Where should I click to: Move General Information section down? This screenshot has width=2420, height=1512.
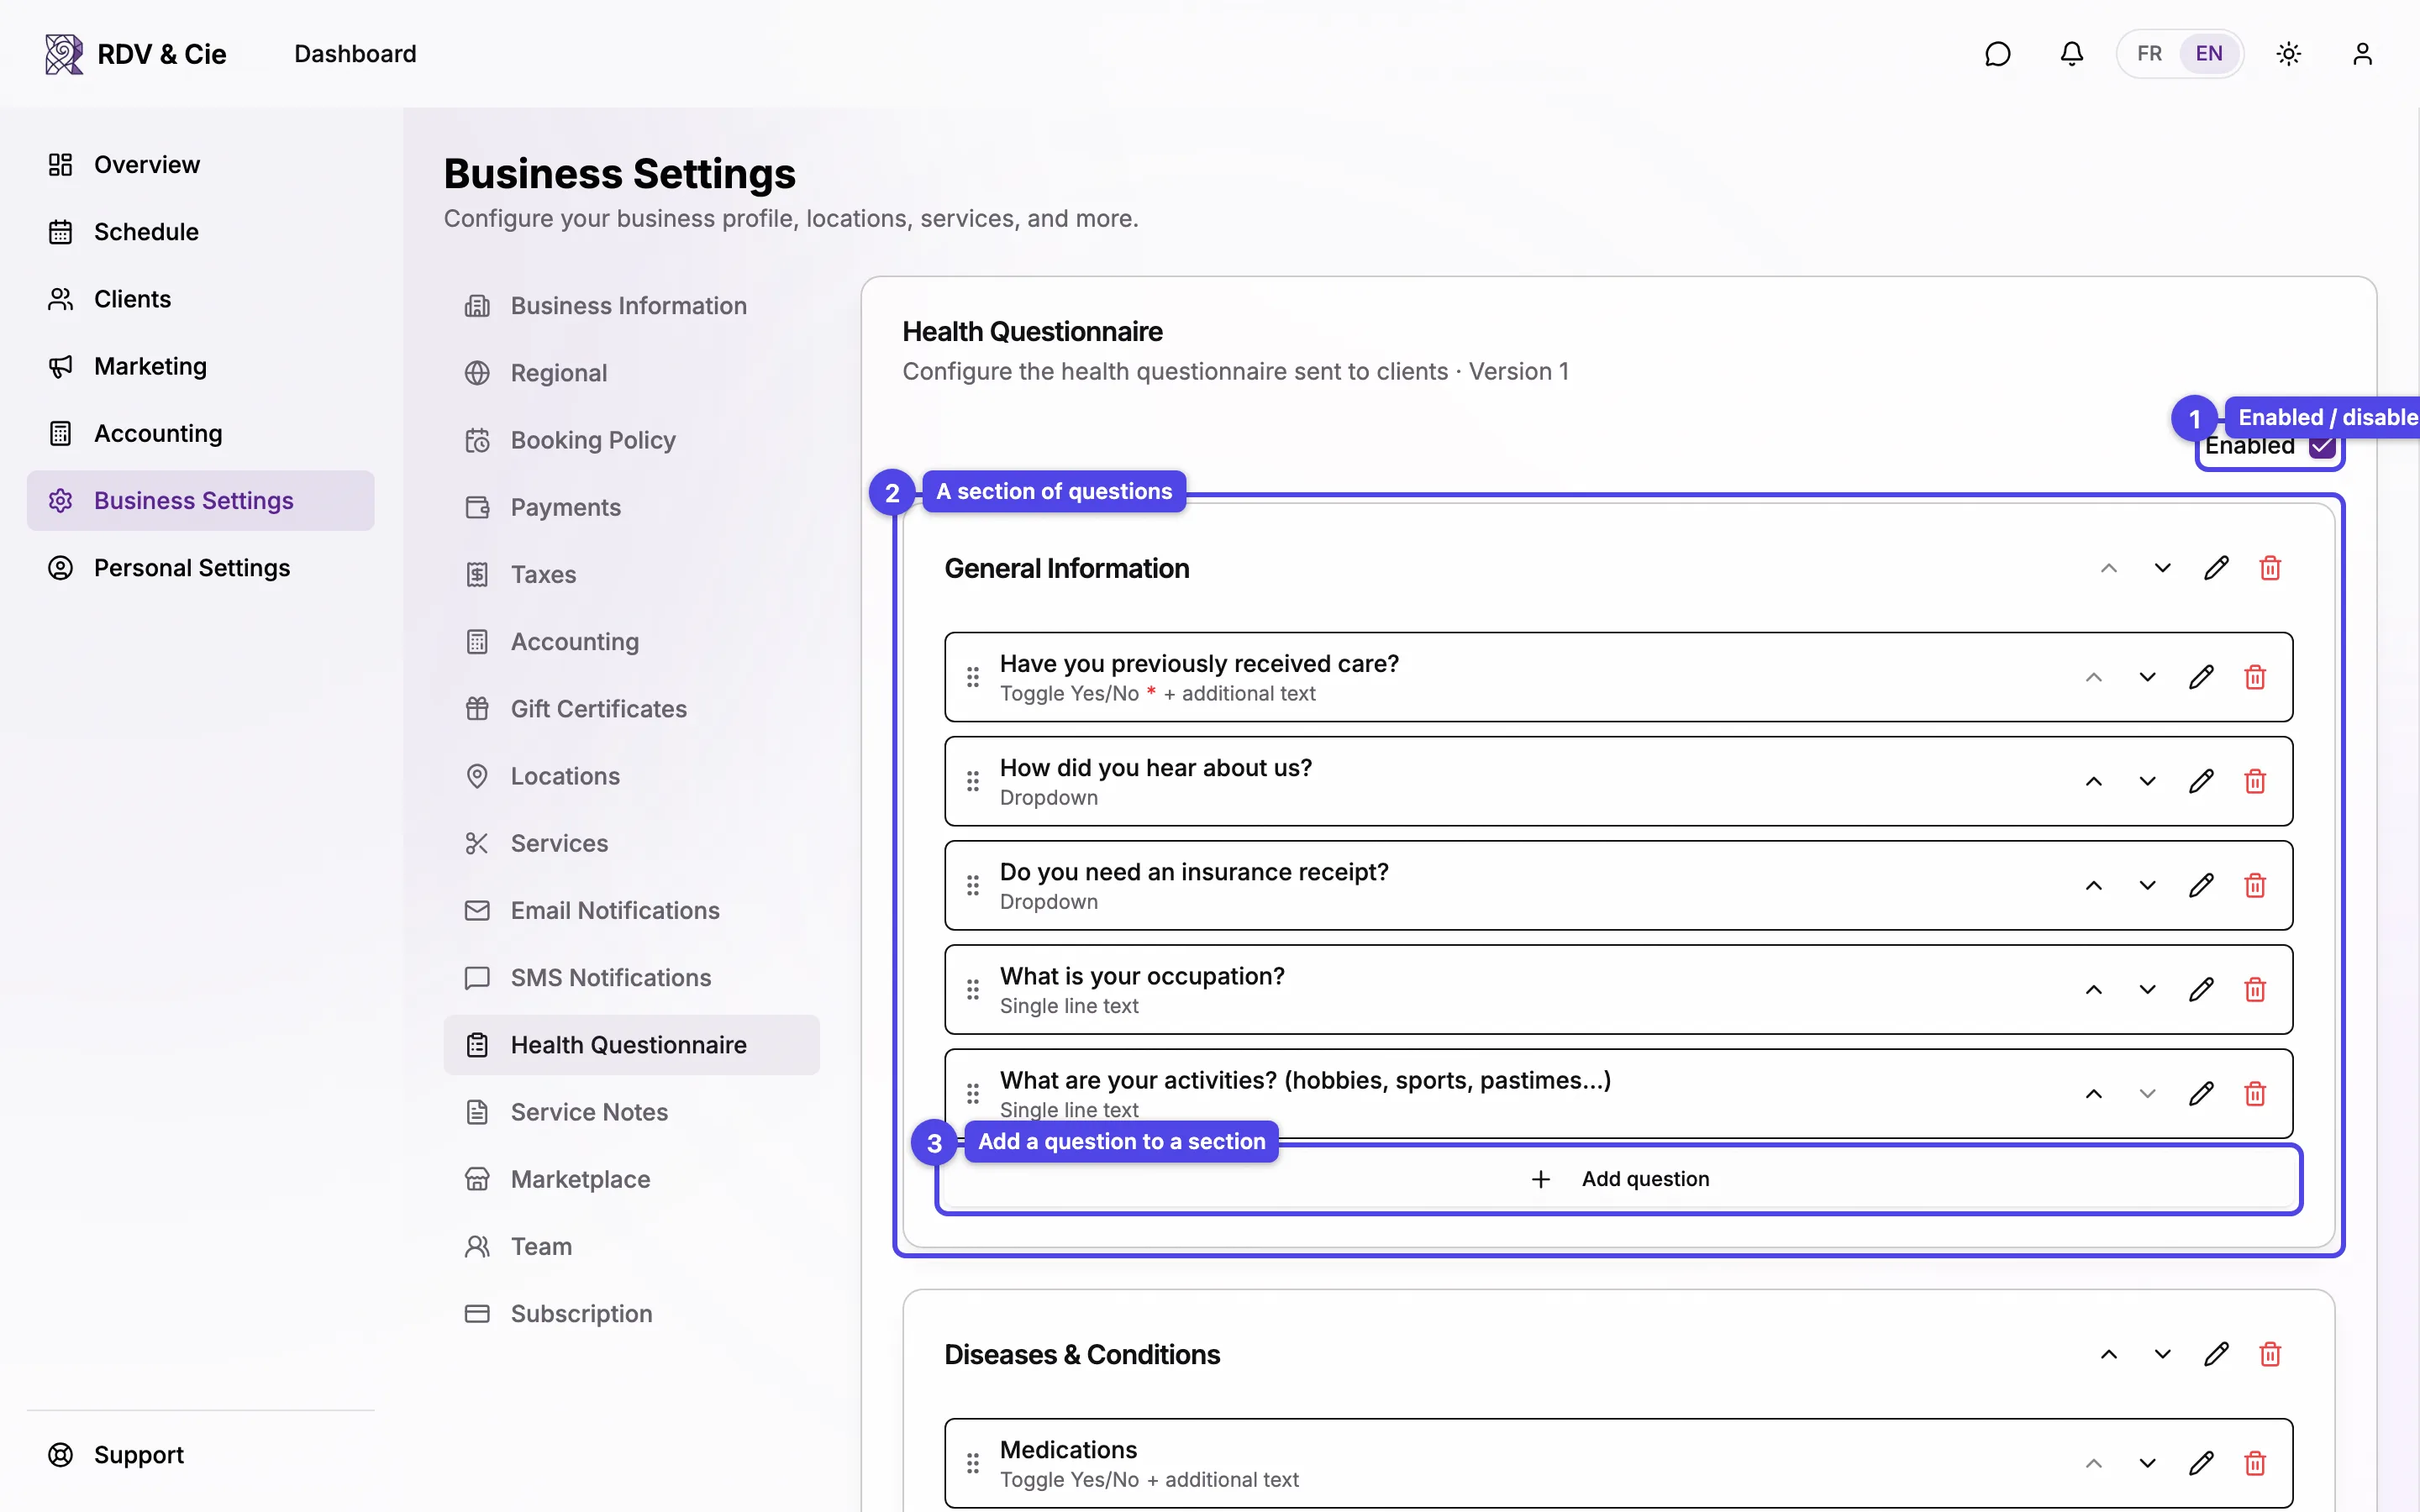coord(2162,568)
